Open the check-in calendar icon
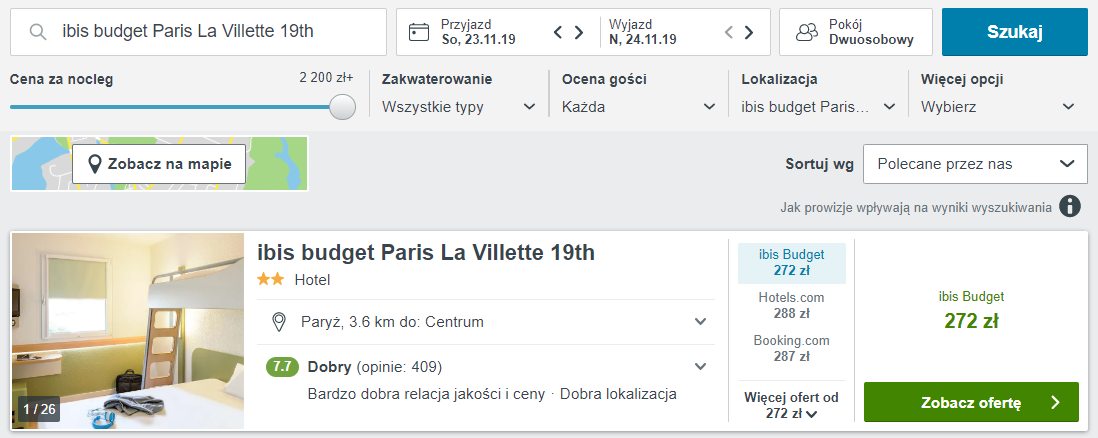 point(420,32)
